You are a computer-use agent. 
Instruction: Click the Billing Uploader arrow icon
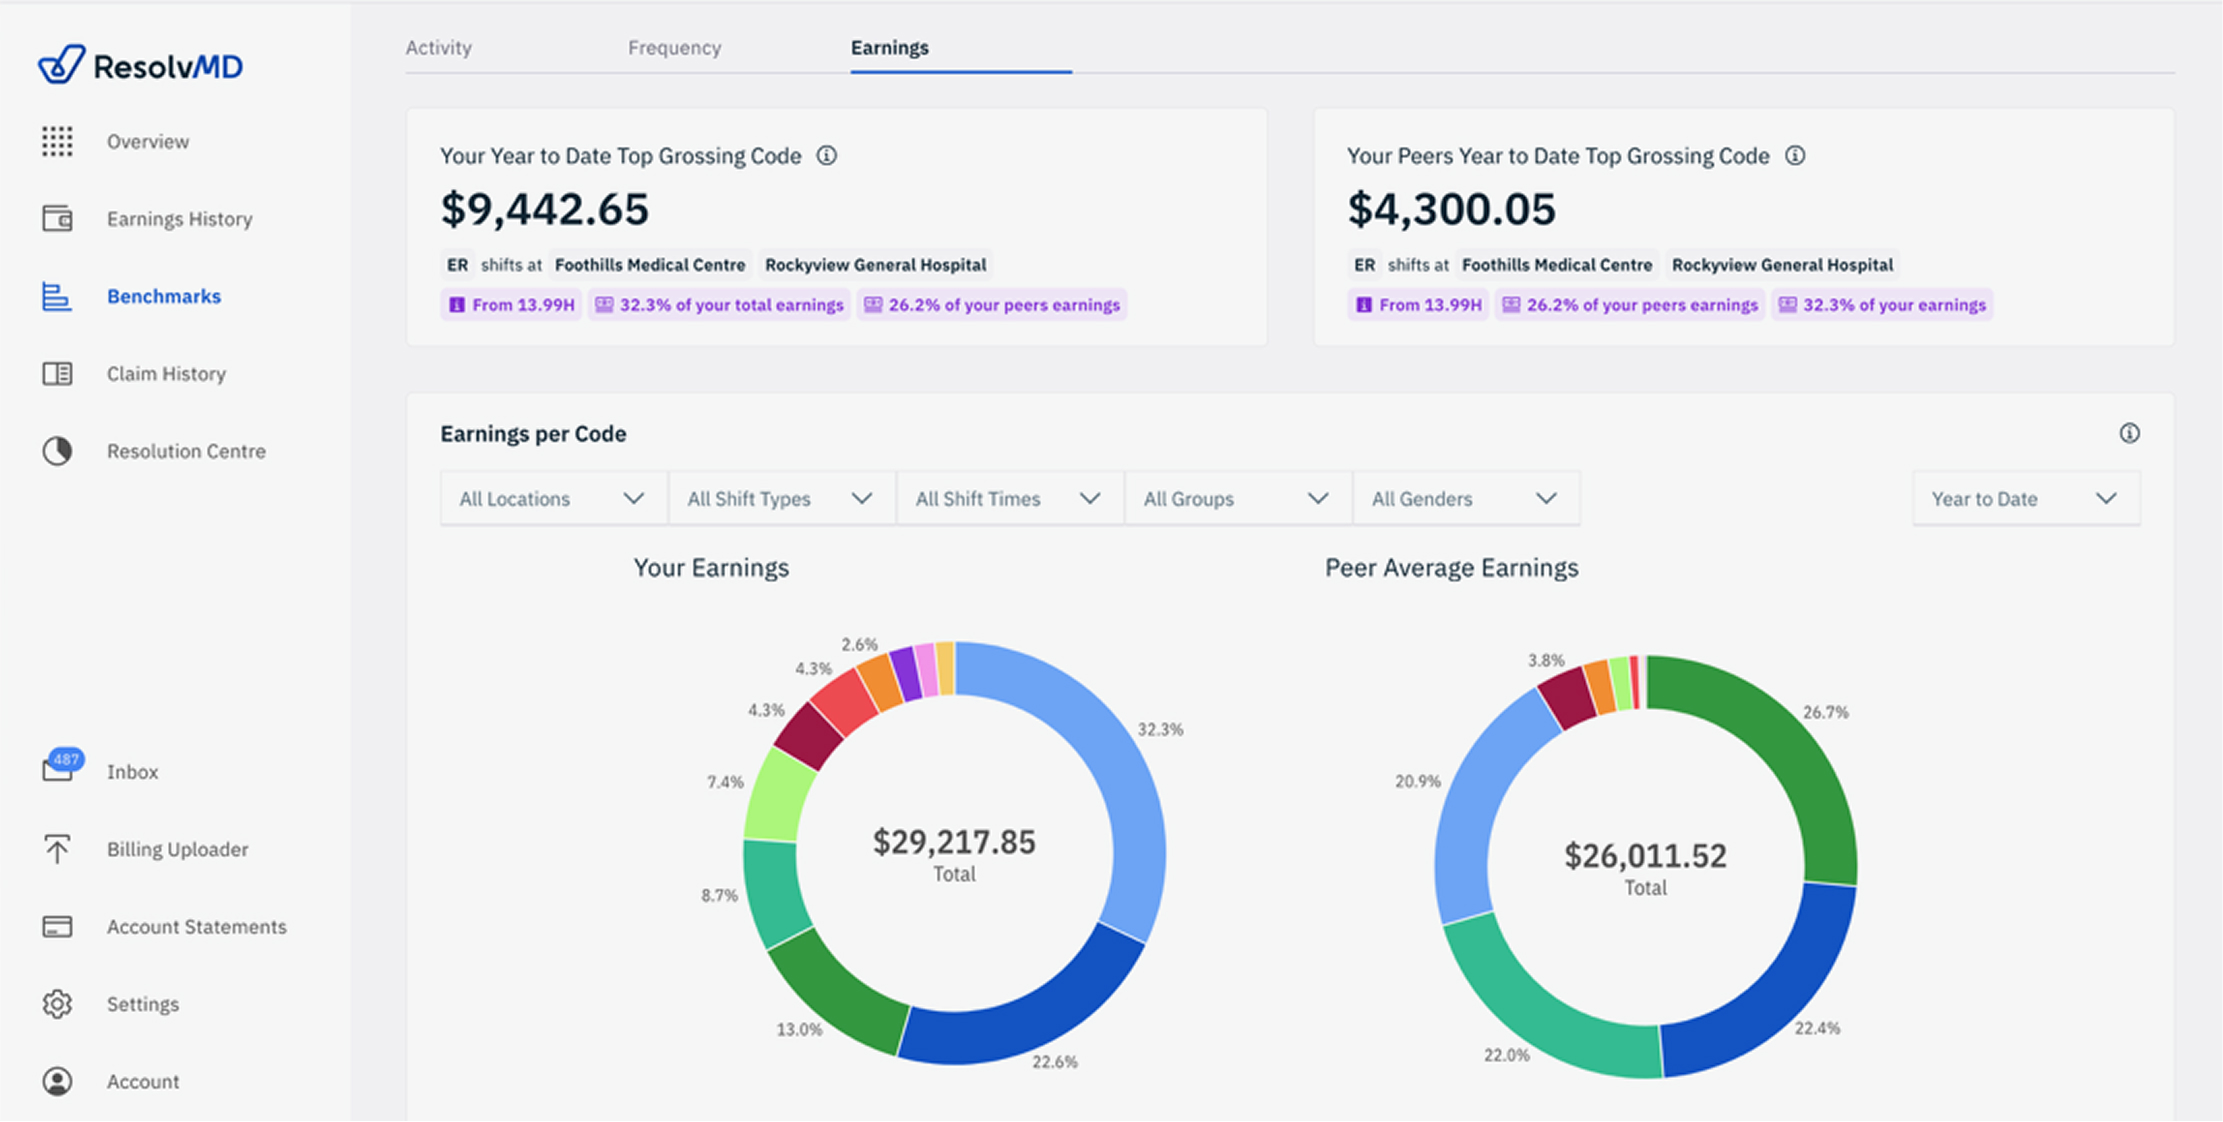(57, 849)
